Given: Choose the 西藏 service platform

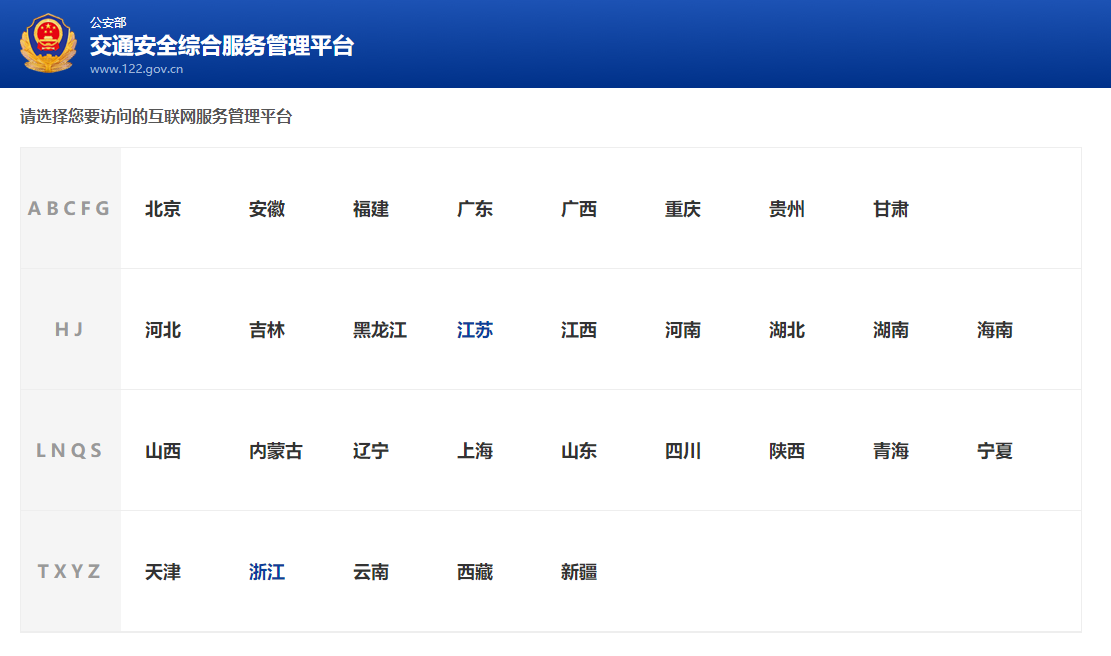Looking at the screenshot, I should pyautogui.click(x=476, y=571).
